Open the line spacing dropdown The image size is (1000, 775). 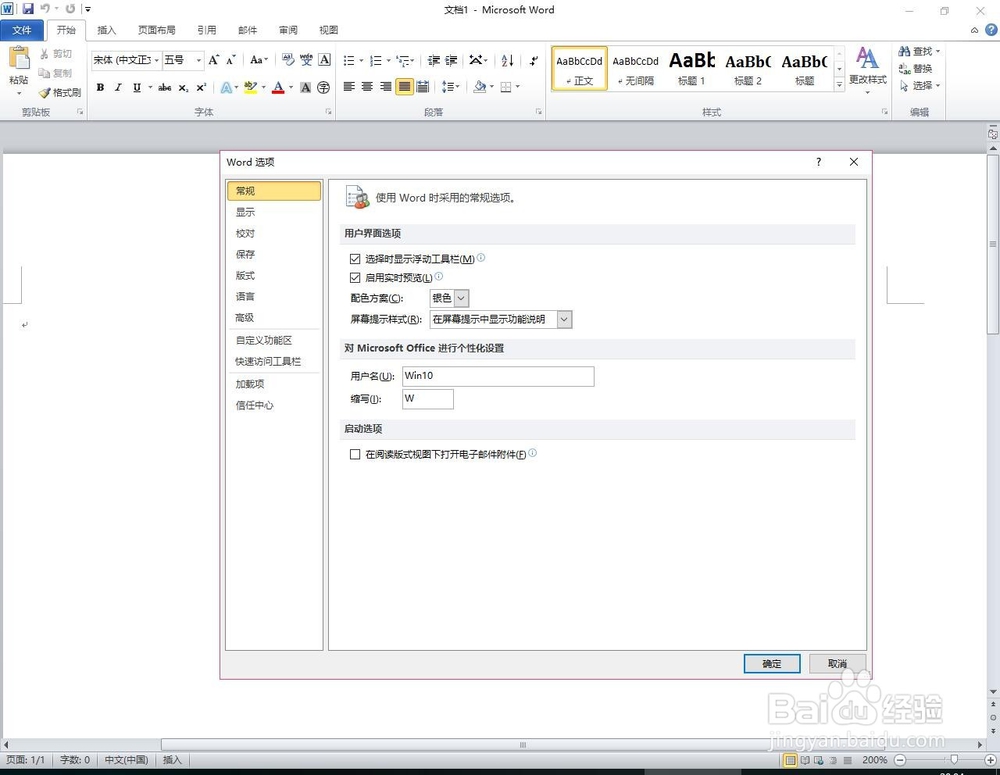[450, 87]
